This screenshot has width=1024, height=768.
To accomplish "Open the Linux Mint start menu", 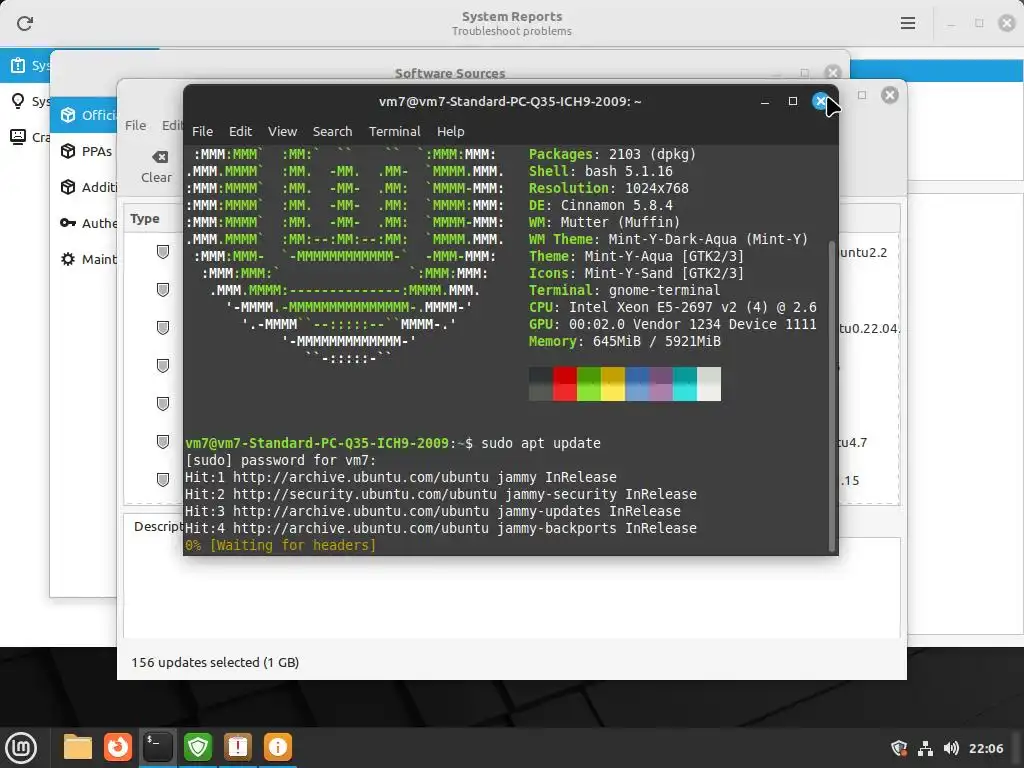I will [x=21, y=747].
